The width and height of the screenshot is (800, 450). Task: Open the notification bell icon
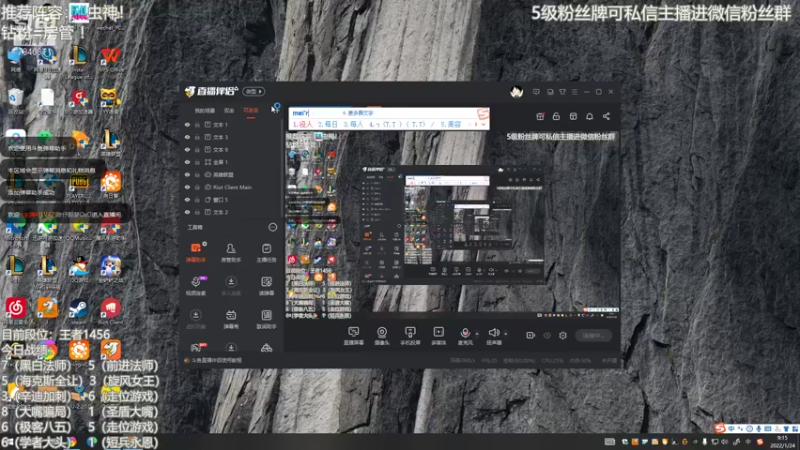click(x=589, y=116)
